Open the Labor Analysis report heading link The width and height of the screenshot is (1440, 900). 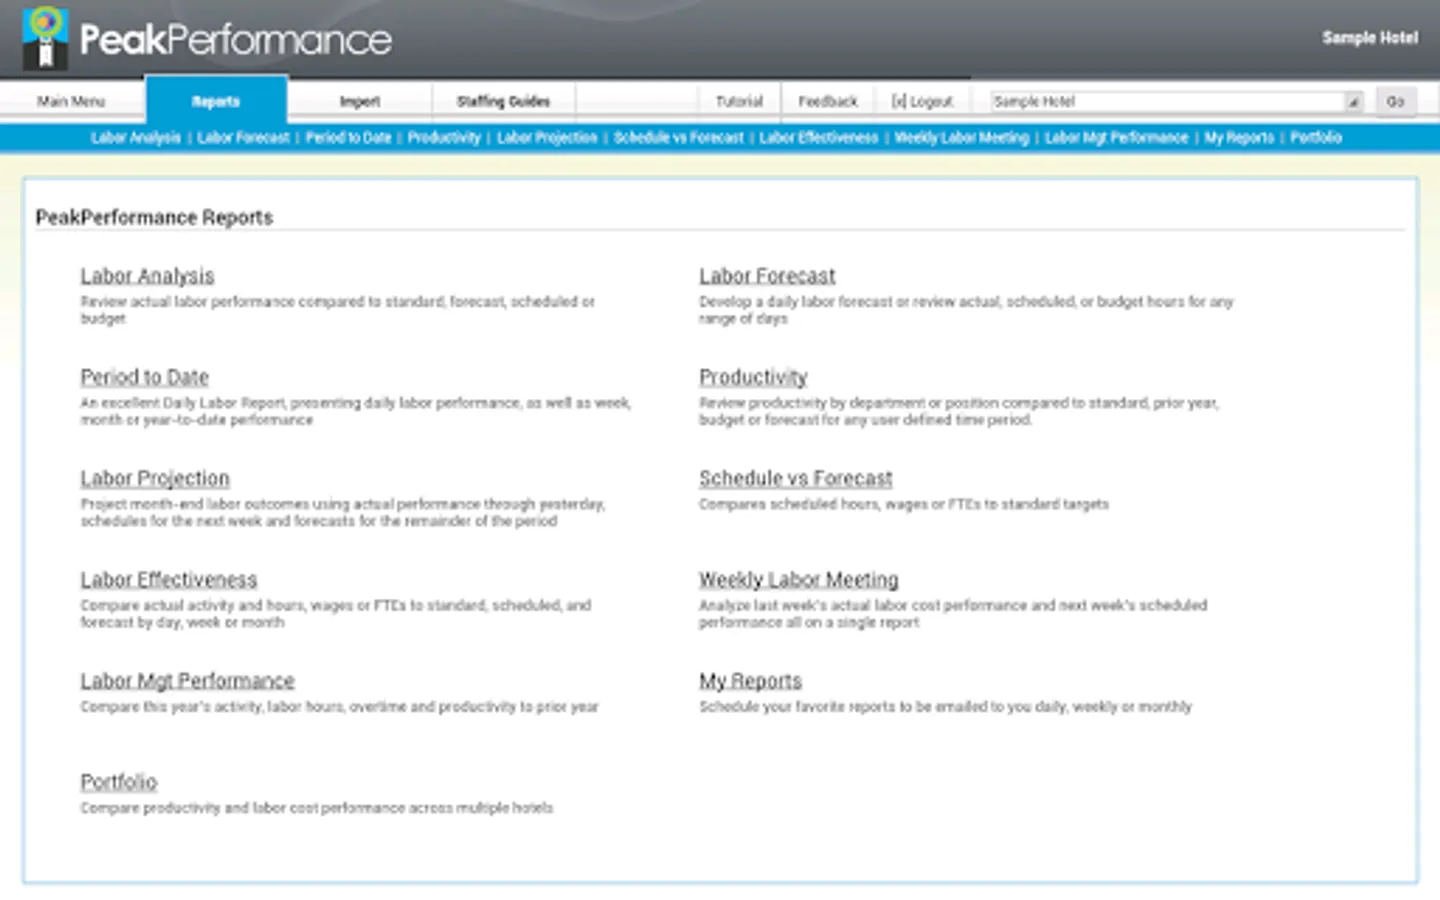[x=147, y=276]
